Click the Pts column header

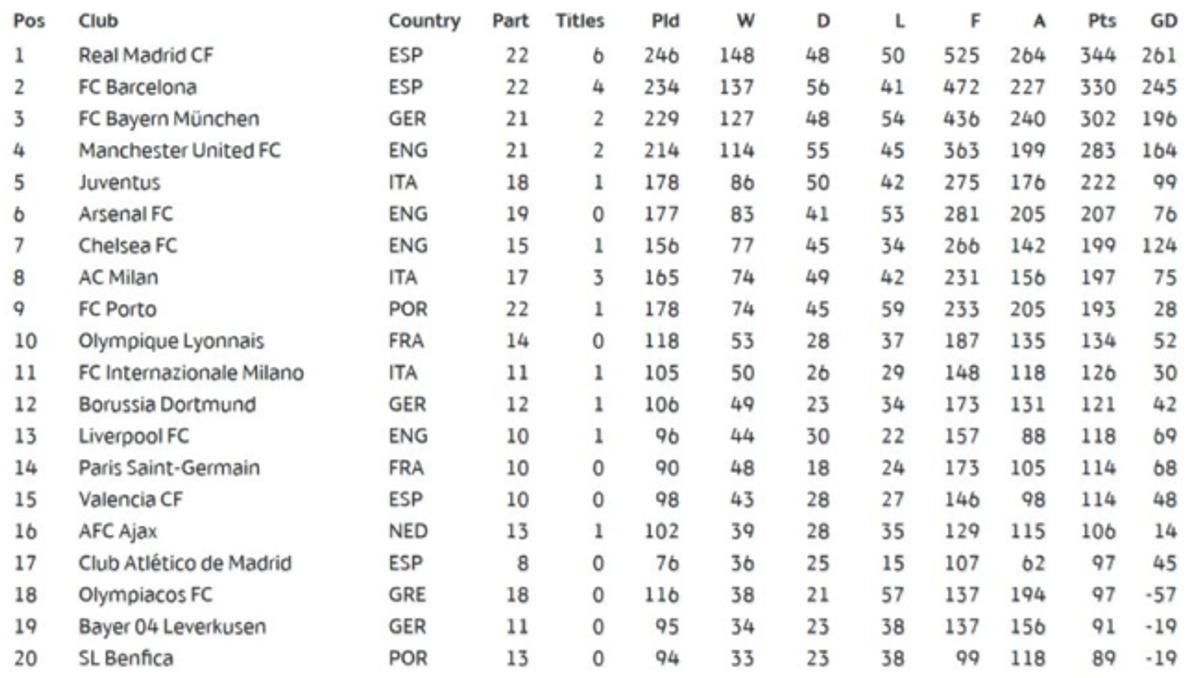point(1101,21)
